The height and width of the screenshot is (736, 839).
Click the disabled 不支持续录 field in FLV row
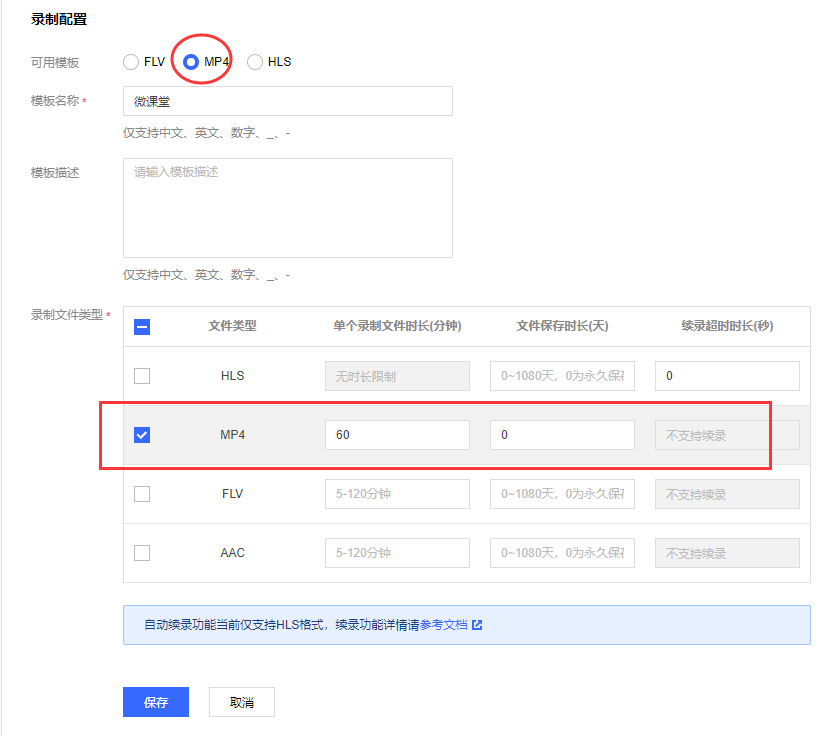(x=727, y=494)
